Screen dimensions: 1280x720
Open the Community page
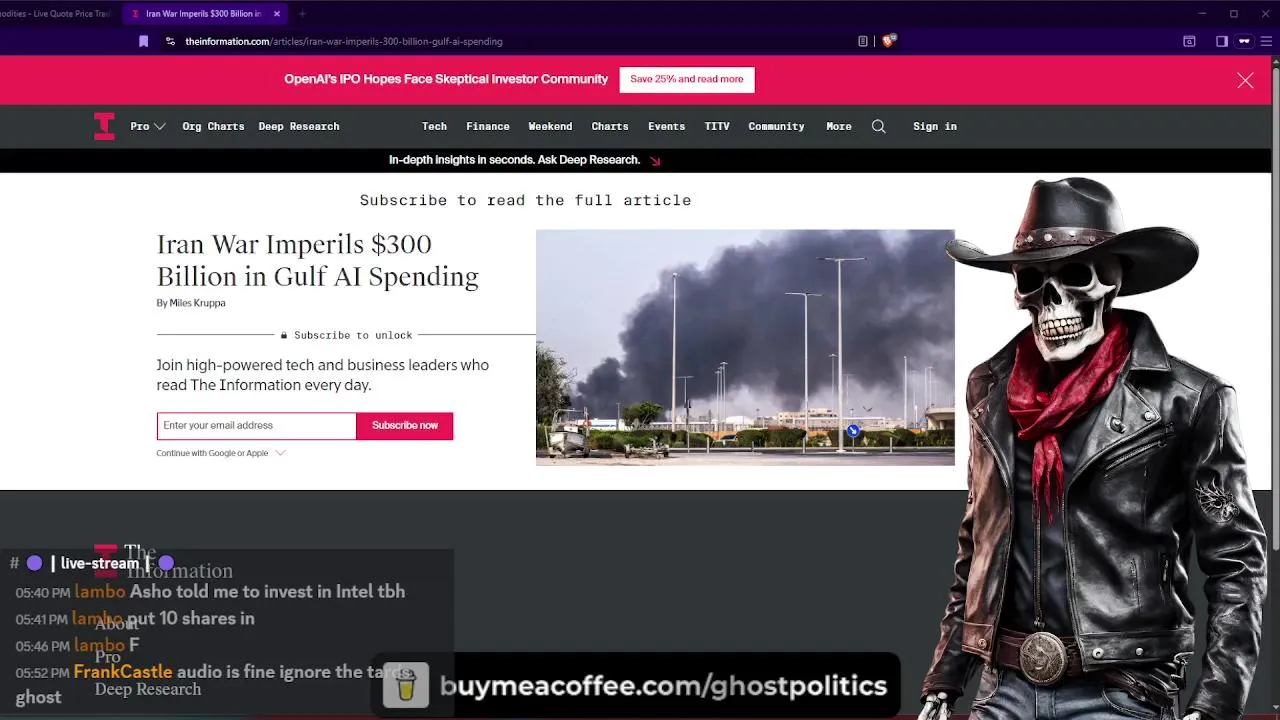point(776,126)
